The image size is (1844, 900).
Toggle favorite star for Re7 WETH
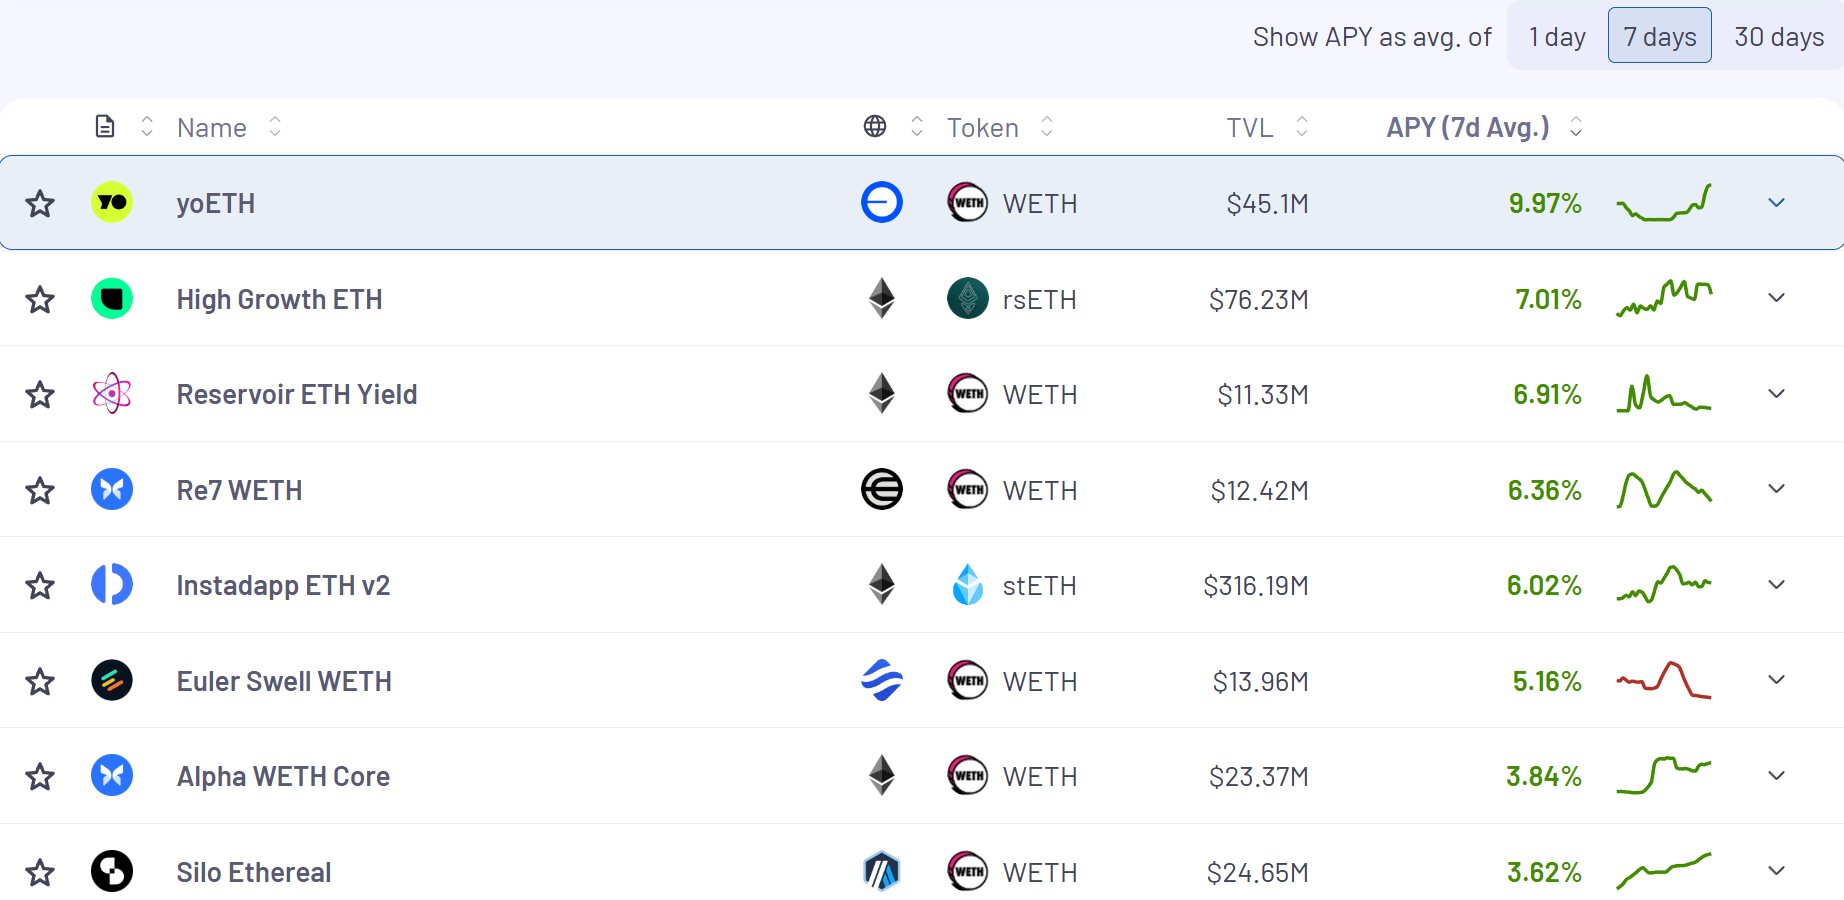coord(40,490)
